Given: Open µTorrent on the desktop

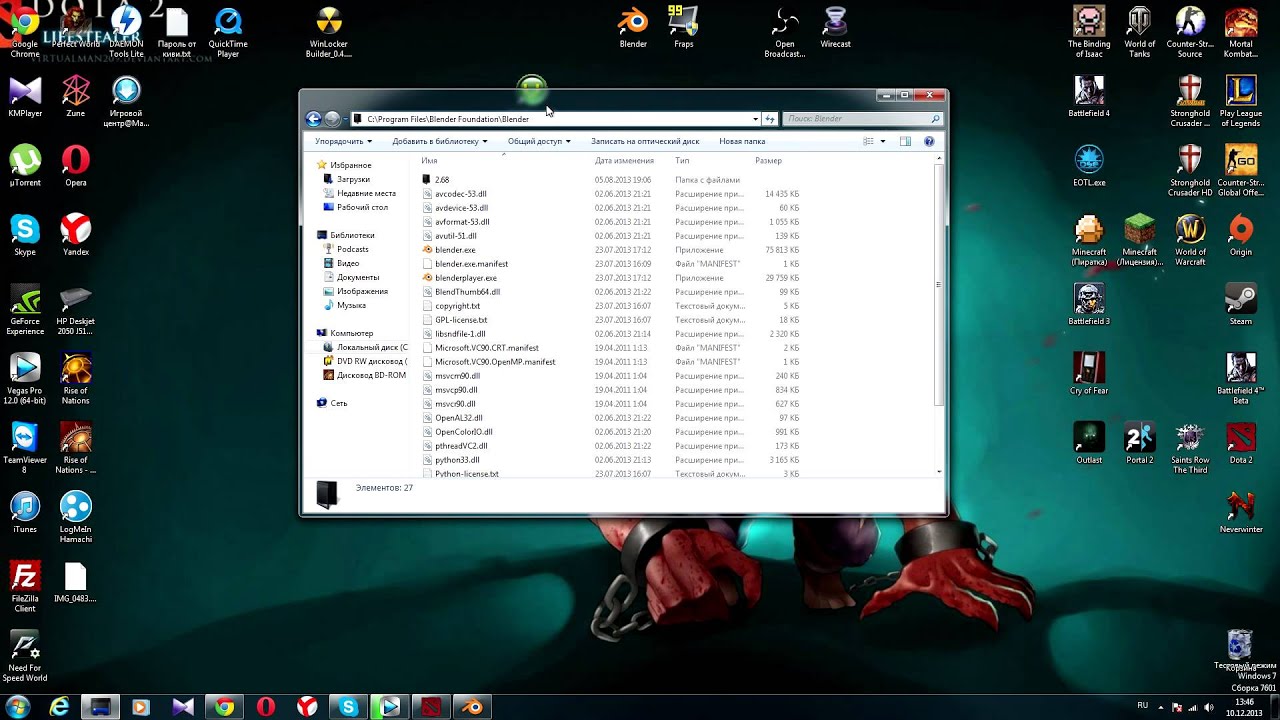Looking at the screenshot, I should click(25, 166).
